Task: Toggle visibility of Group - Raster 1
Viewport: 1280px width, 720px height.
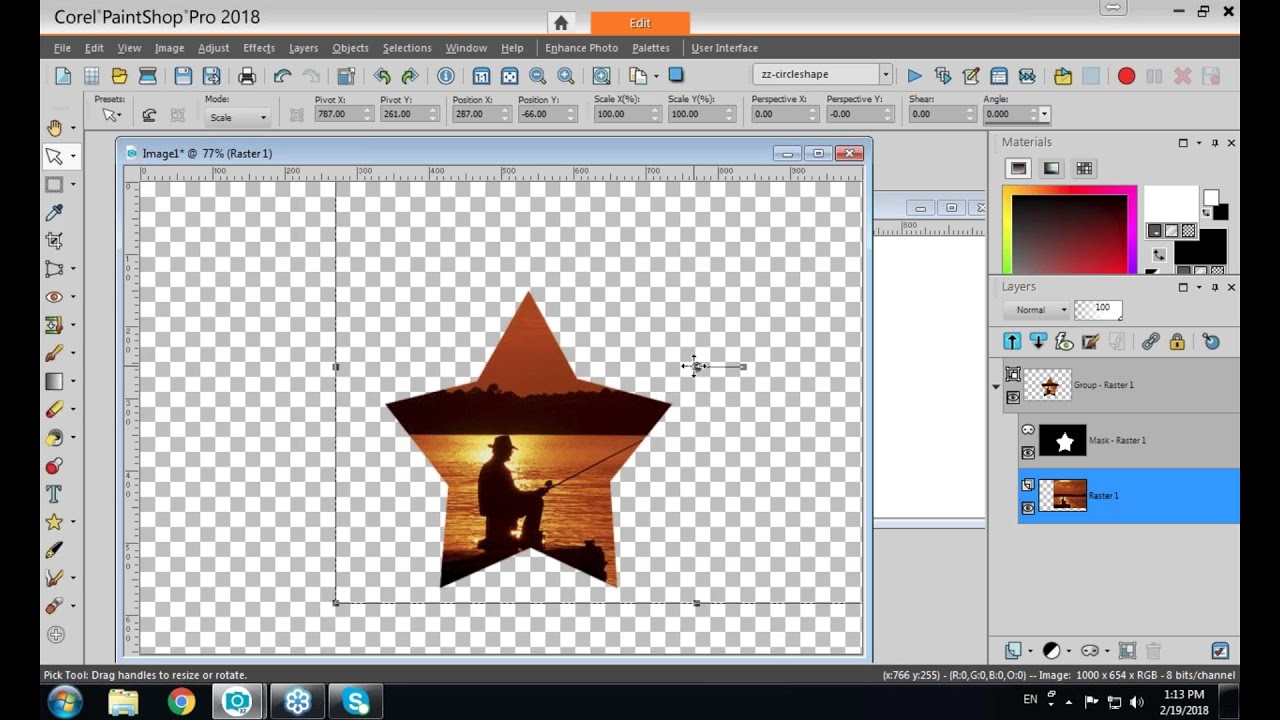Action: click(x=1013, y=397)
